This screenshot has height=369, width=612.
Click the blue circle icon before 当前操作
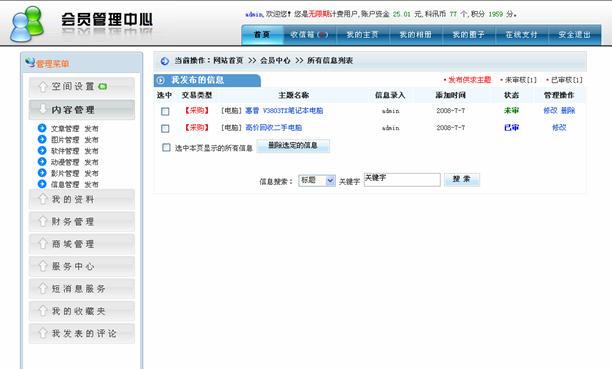pyautogui.click(x=165, y=61)
